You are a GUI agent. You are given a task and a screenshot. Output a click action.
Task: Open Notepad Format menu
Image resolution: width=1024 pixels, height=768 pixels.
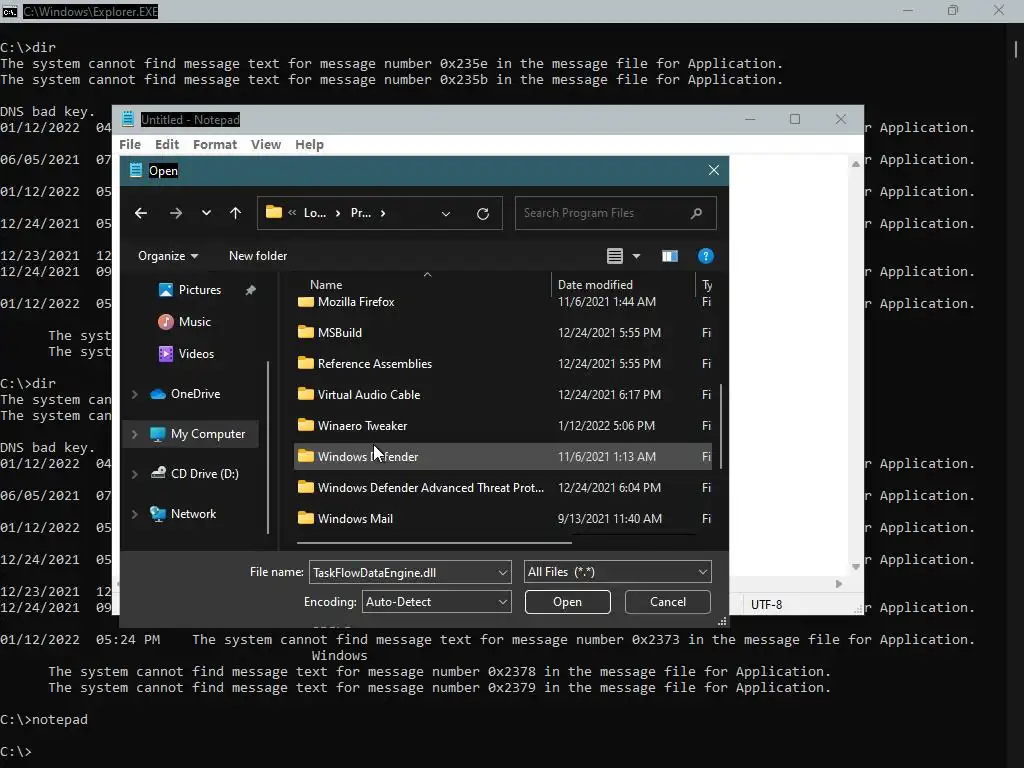(215, 145)
